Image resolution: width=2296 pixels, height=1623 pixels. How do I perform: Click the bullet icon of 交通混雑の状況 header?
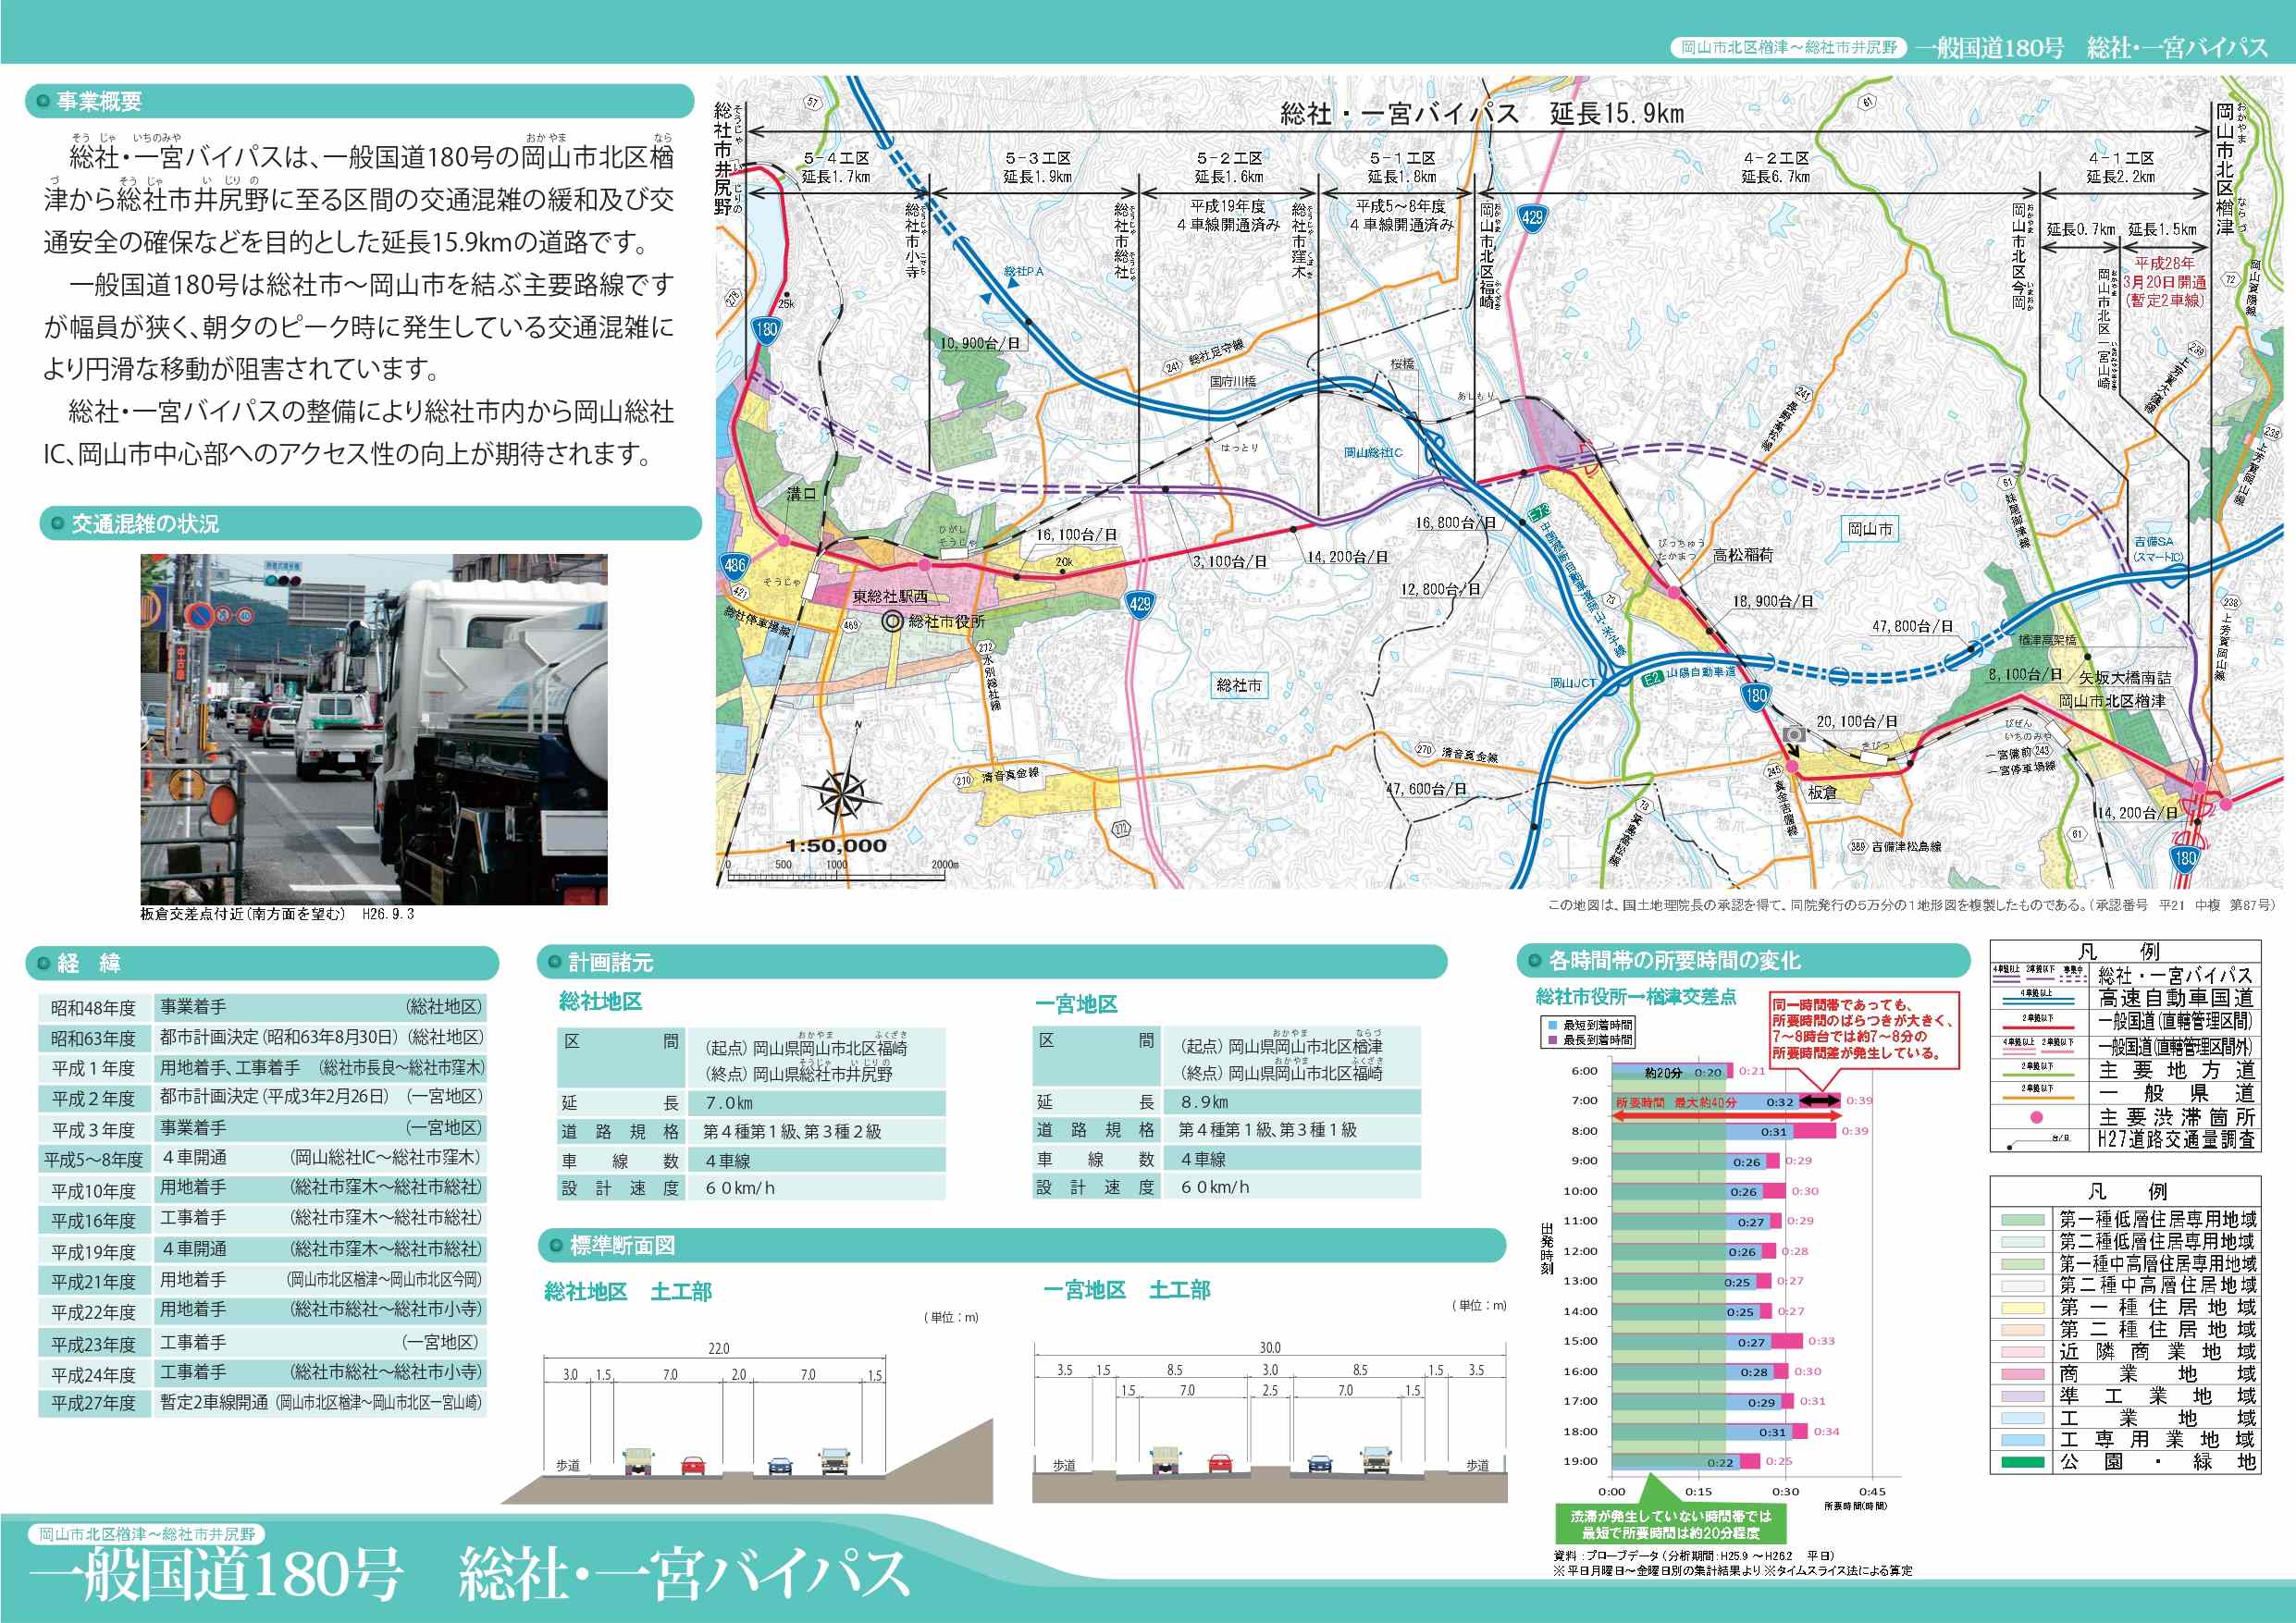tap(57, 523)
